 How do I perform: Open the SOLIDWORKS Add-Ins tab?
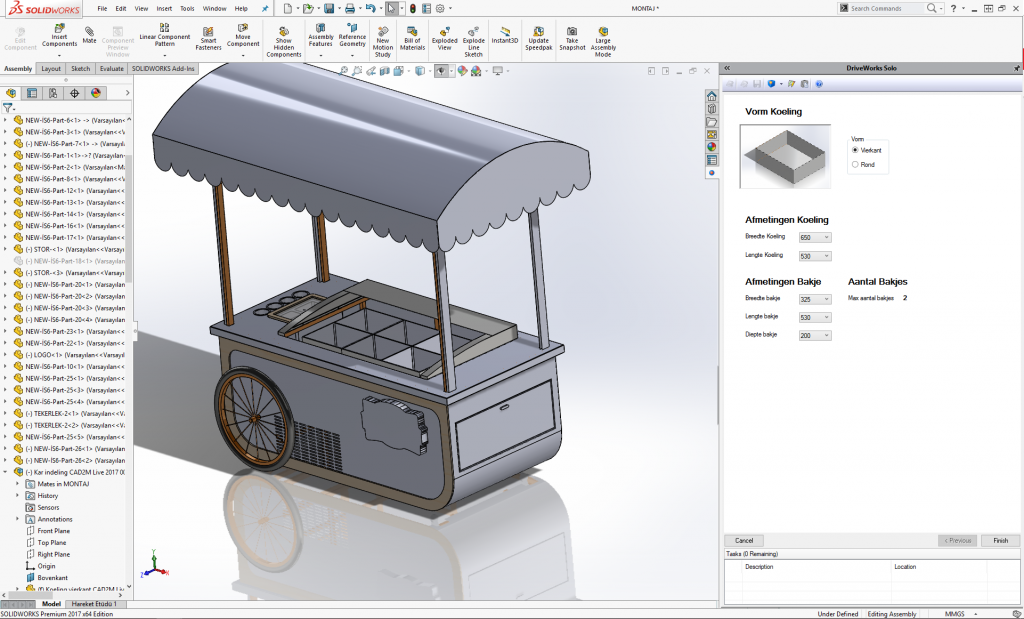coord(163,69)
